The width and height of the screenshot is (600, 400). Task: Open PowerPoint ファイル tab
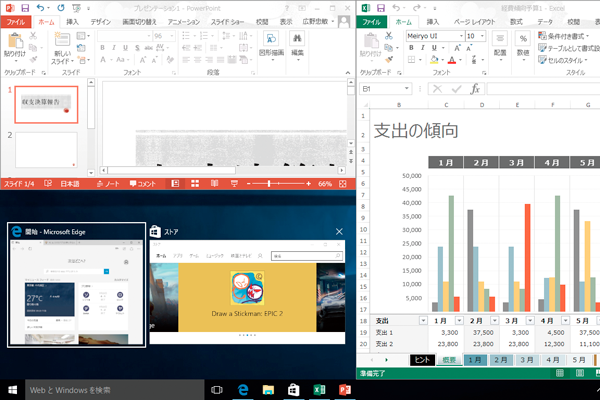pos(16,22)
